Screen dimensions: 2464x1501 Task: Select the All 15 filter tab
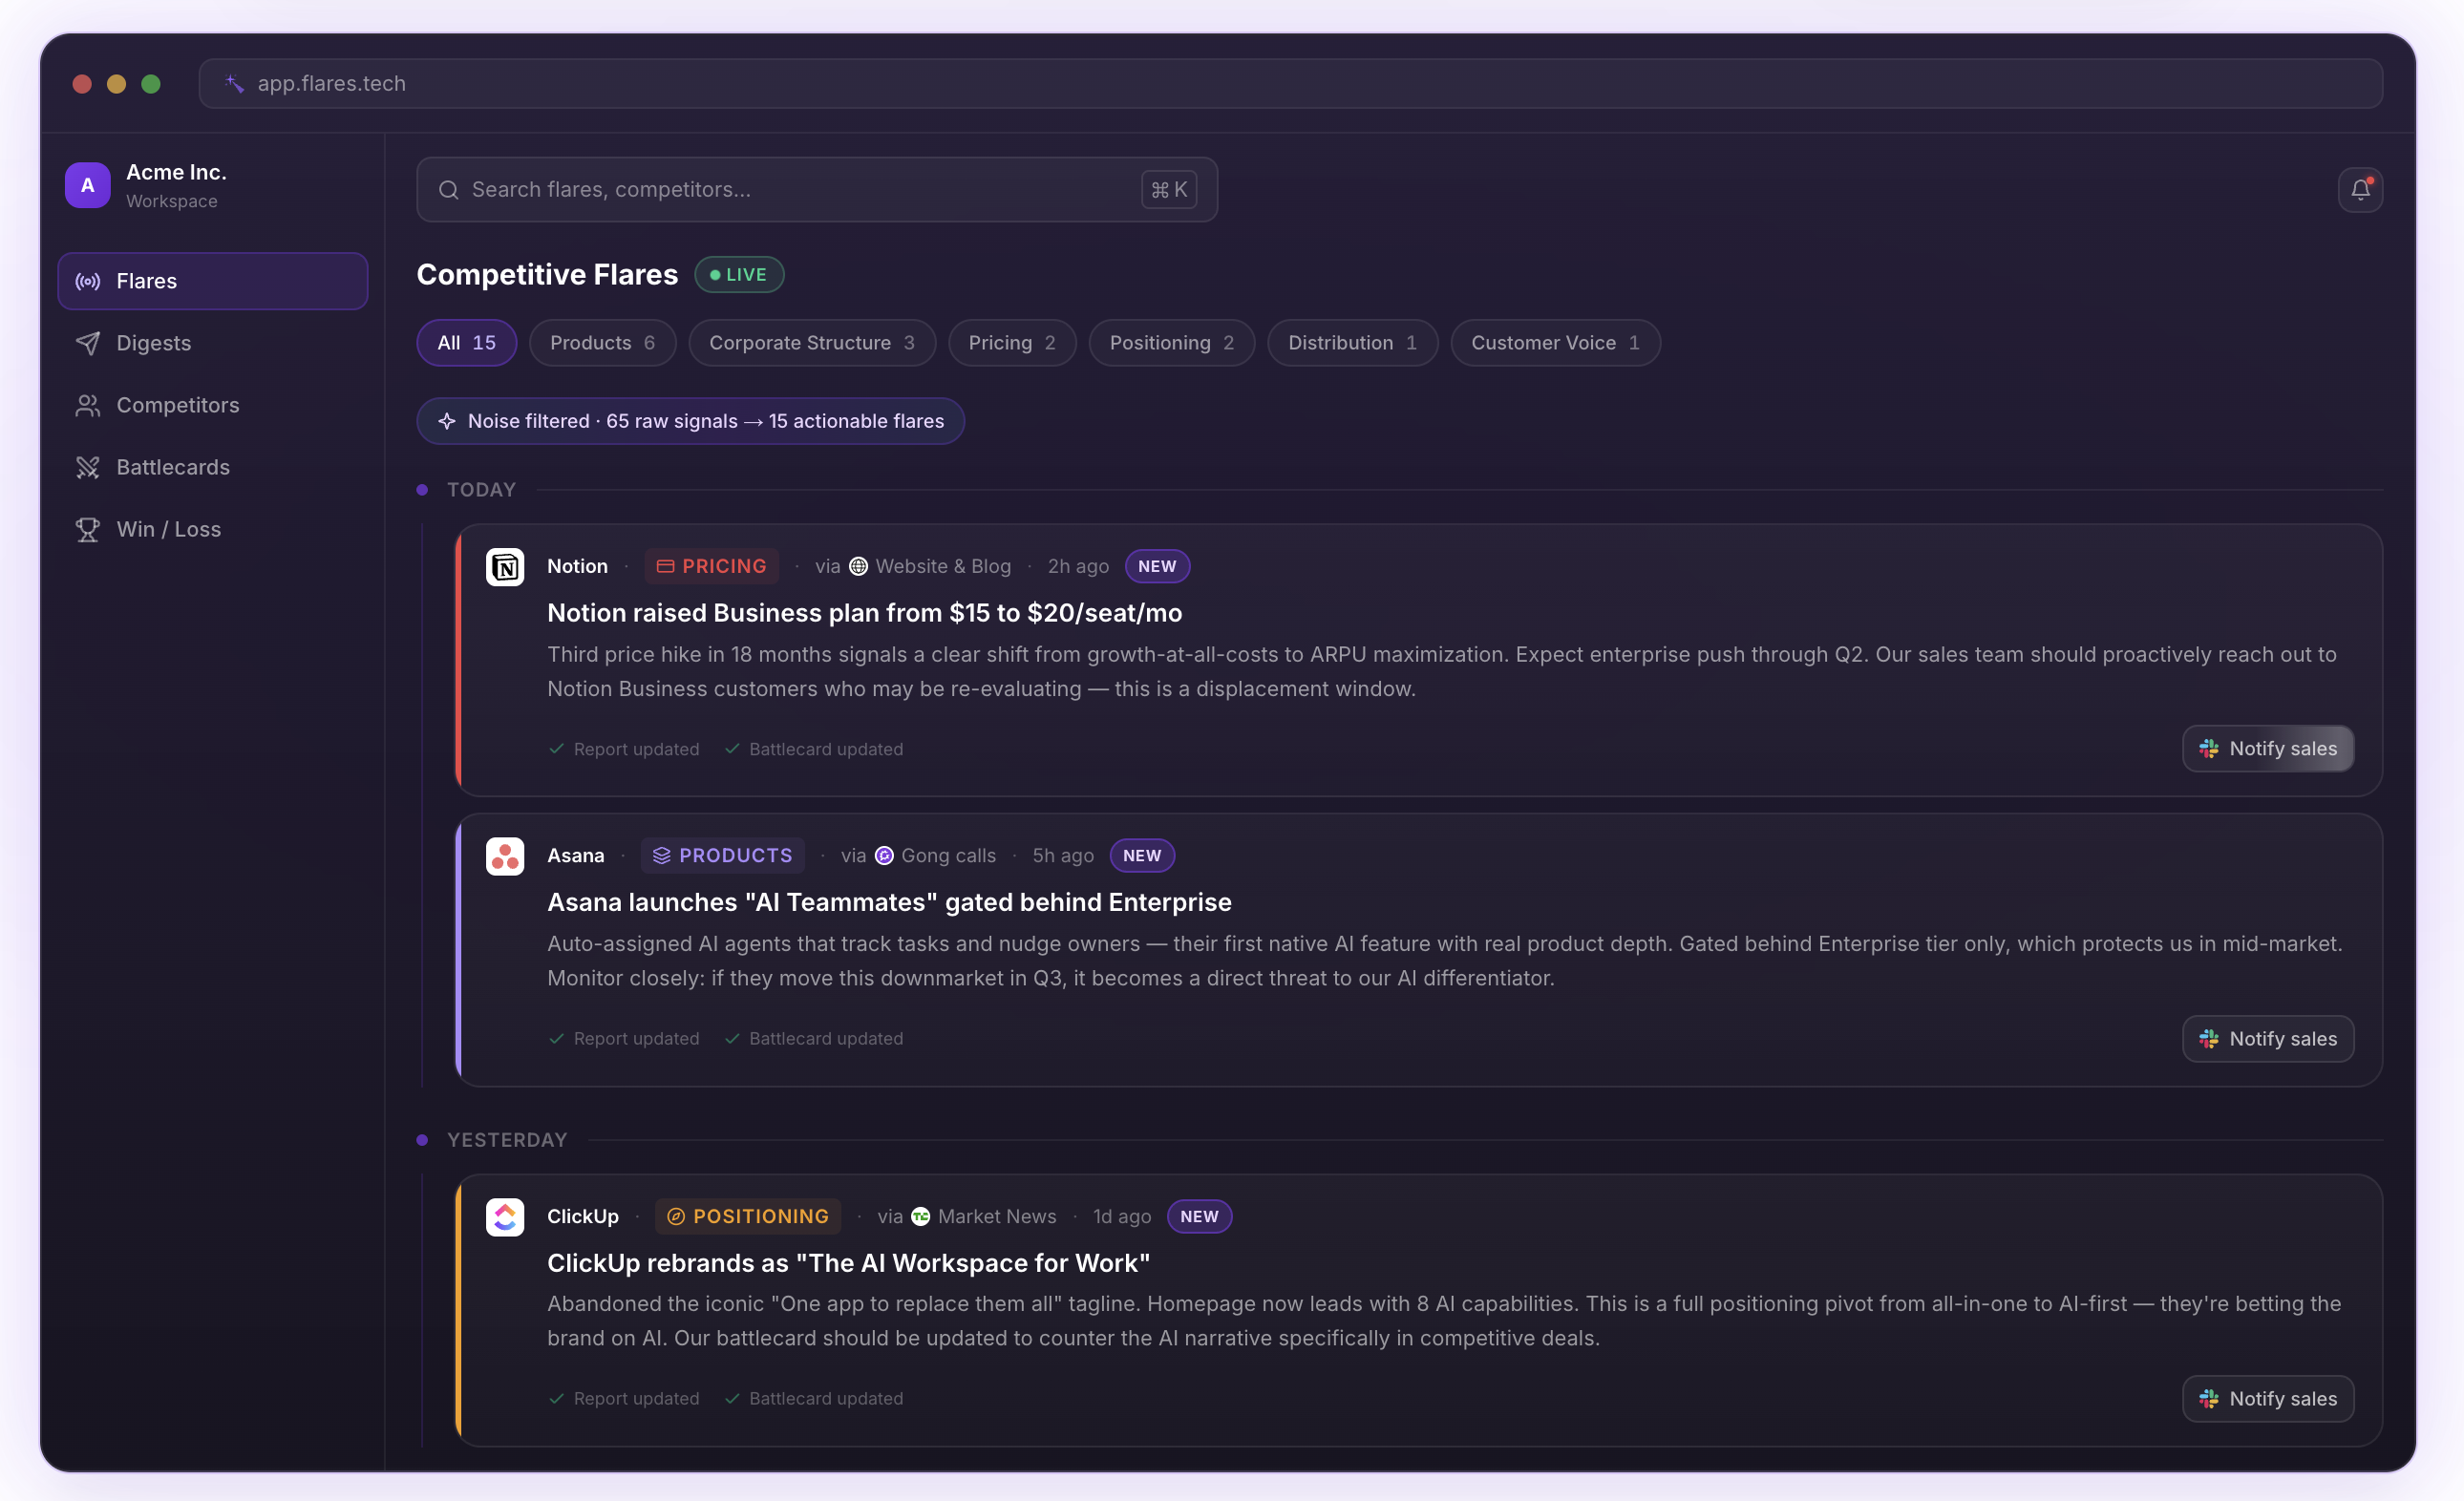(x=466, y=343)
